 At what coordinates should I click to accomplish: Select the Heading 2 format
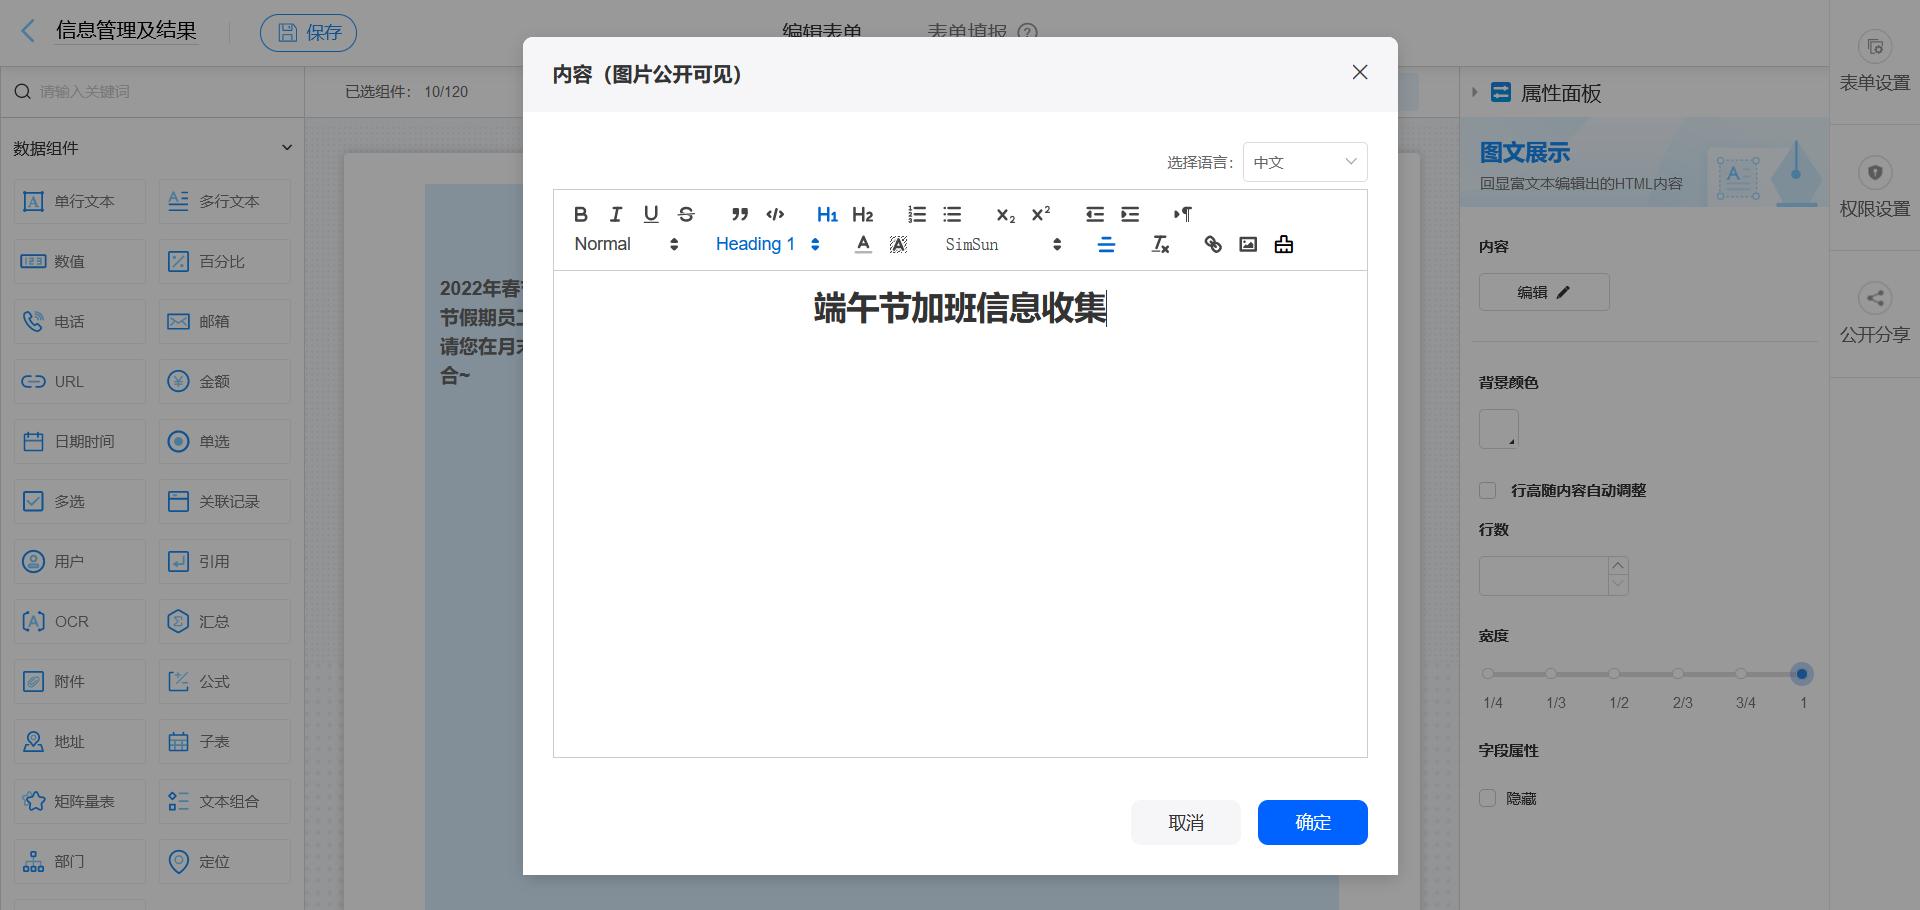point(862,214)
